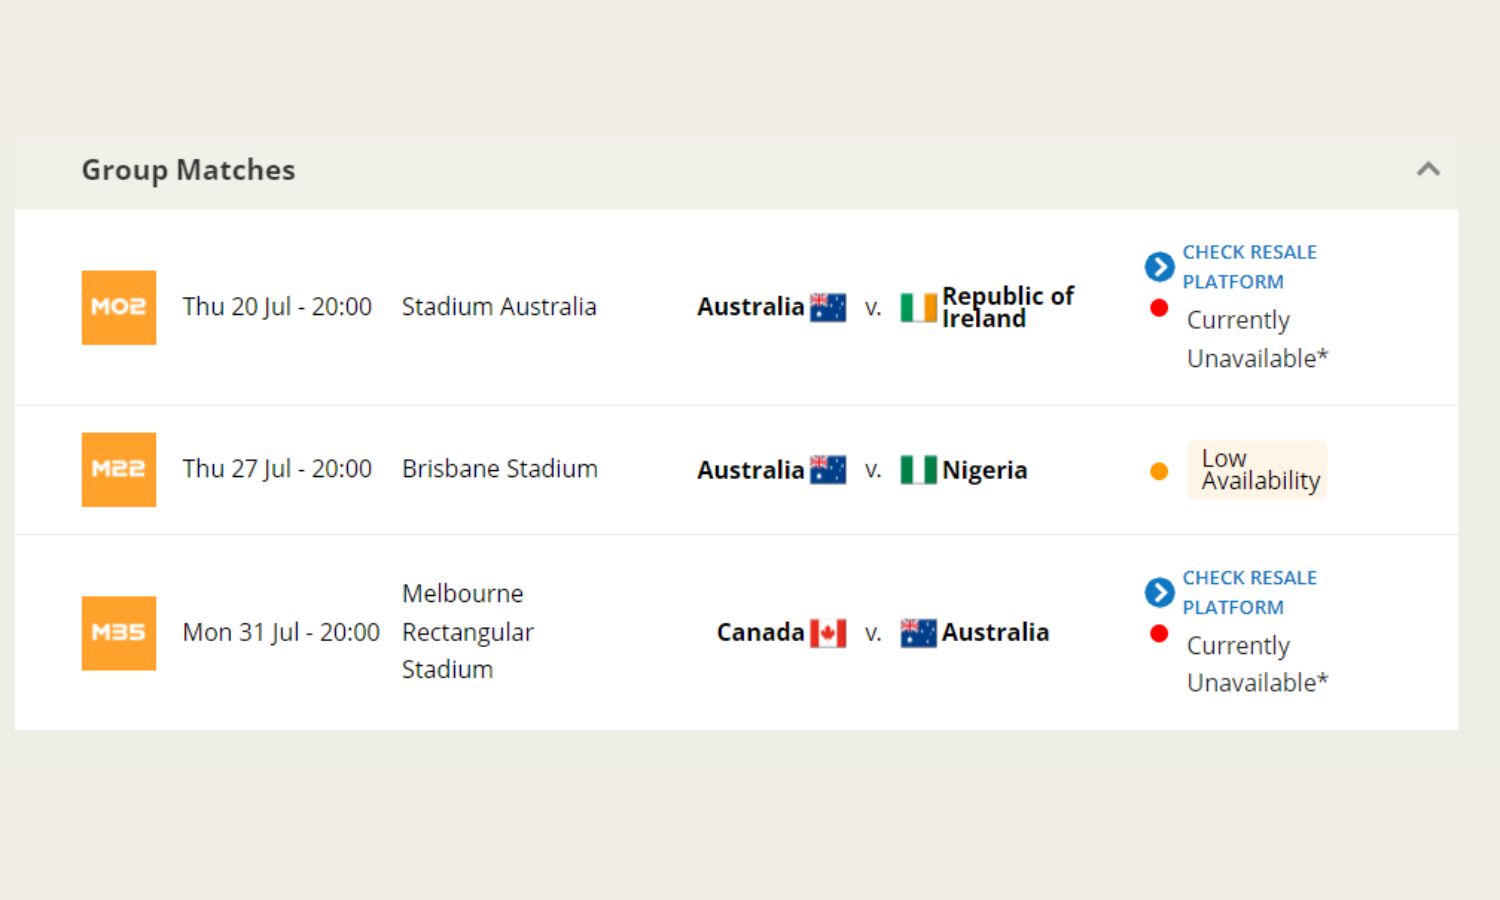
Task: Open the Check Resale Platform link for match M35
Action: [x=1249, y=592]
